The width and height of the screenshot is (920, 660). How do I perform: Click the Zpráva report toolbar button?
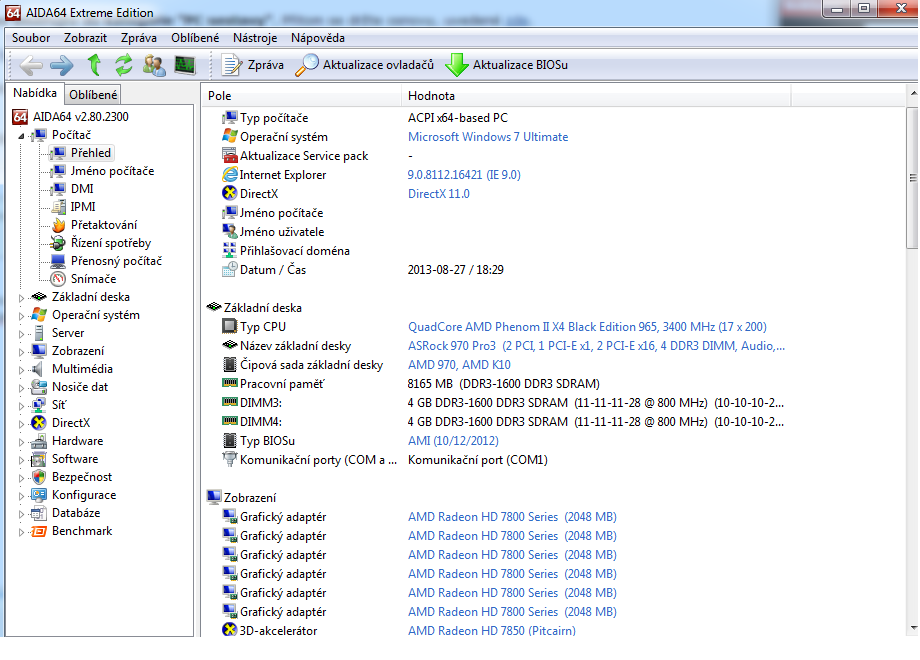[253, 65]
